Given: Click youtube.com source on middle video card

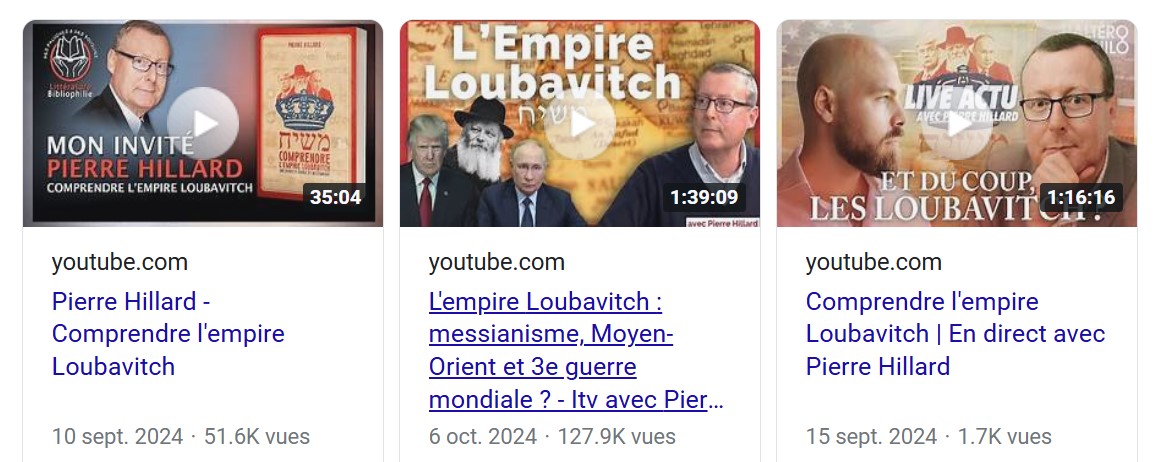Looking at the screenshot, I should pyautogui.click(x=496, y=262).
